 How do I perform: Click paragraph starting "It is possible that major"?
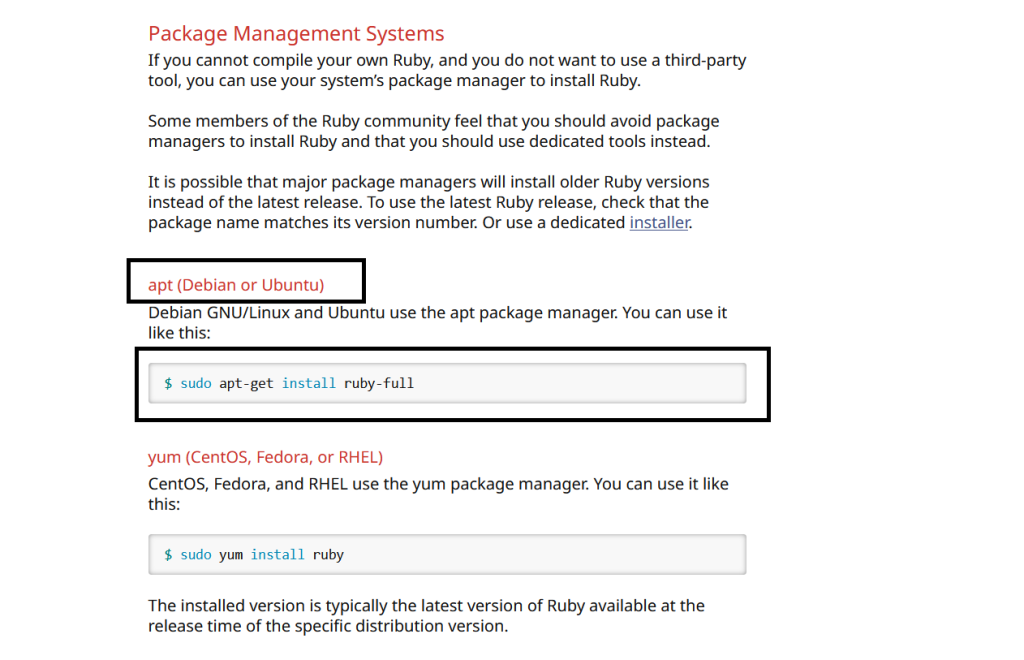point(428,202)
